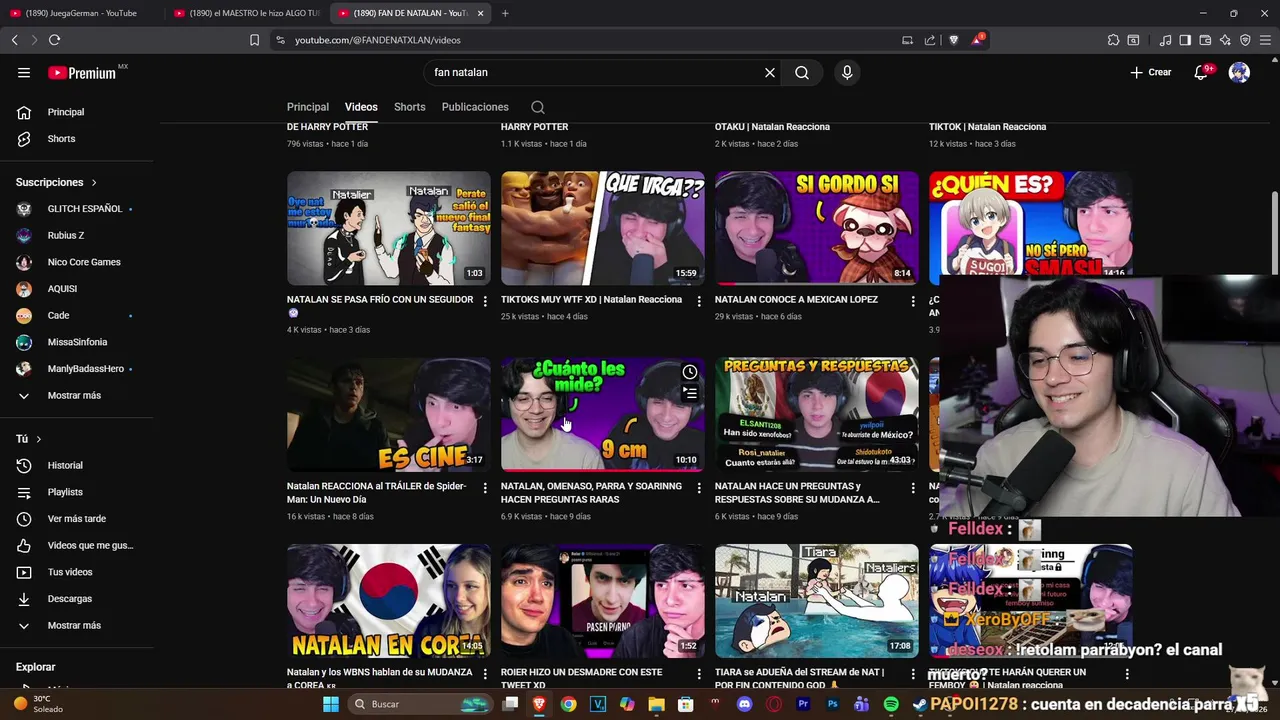Open Principal home in sidebar
The height and width of the screenshot is (720, 1280).
(76, 112)
